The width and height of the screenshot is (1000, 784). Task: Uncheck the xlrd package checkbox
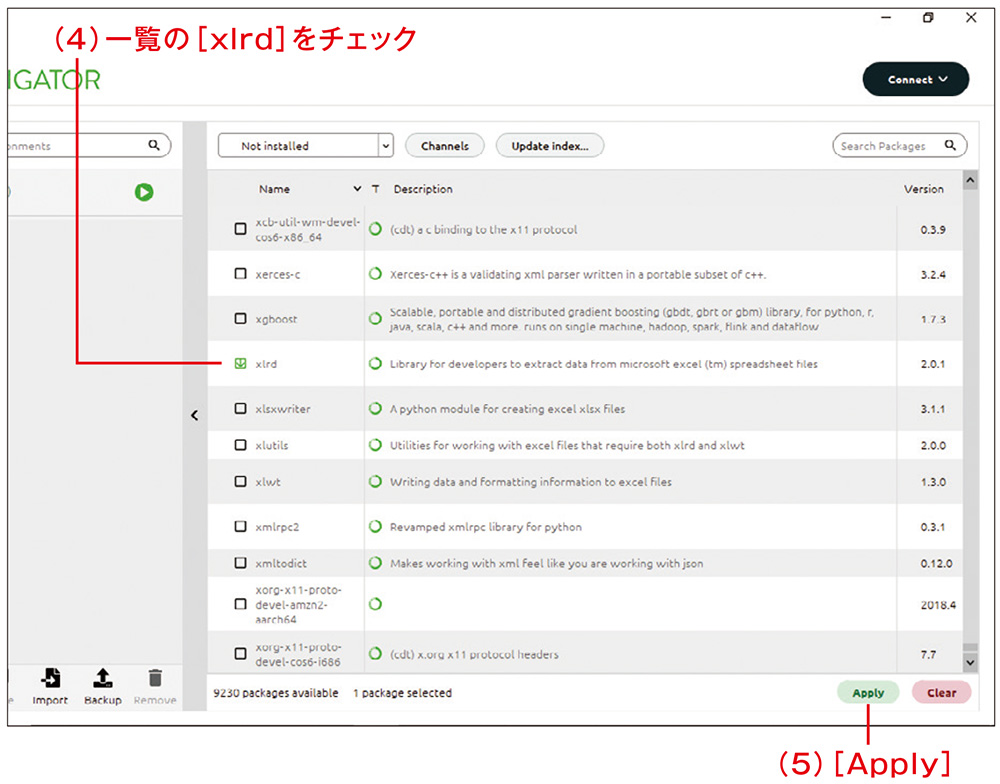tap(240, 364)
